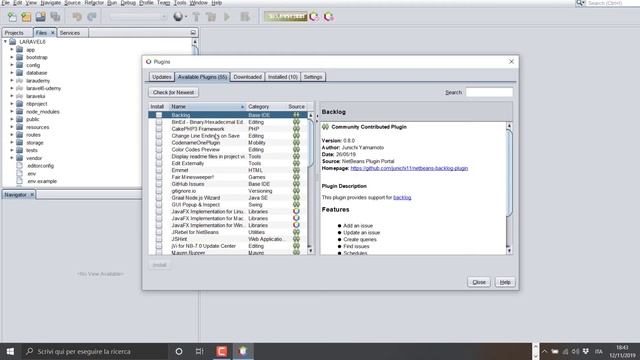Screen dimensions: 640x360
Task: Close the Plugins dialog with Close button
Action: 479,282
